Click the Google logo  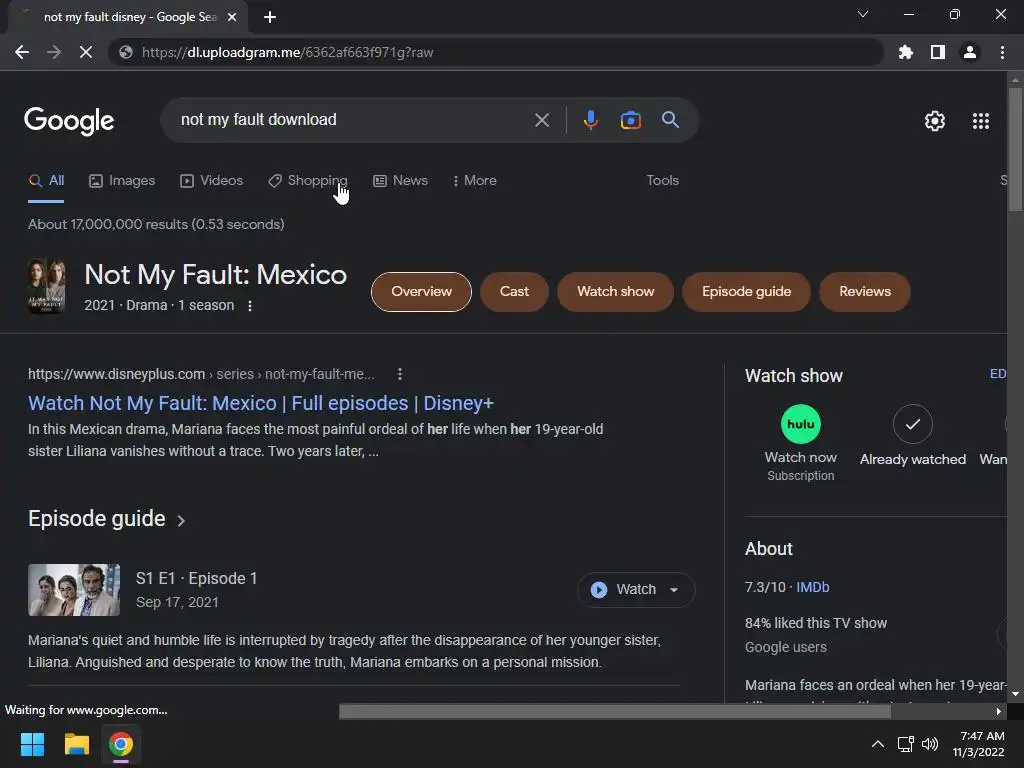click(x=69, y=121)
